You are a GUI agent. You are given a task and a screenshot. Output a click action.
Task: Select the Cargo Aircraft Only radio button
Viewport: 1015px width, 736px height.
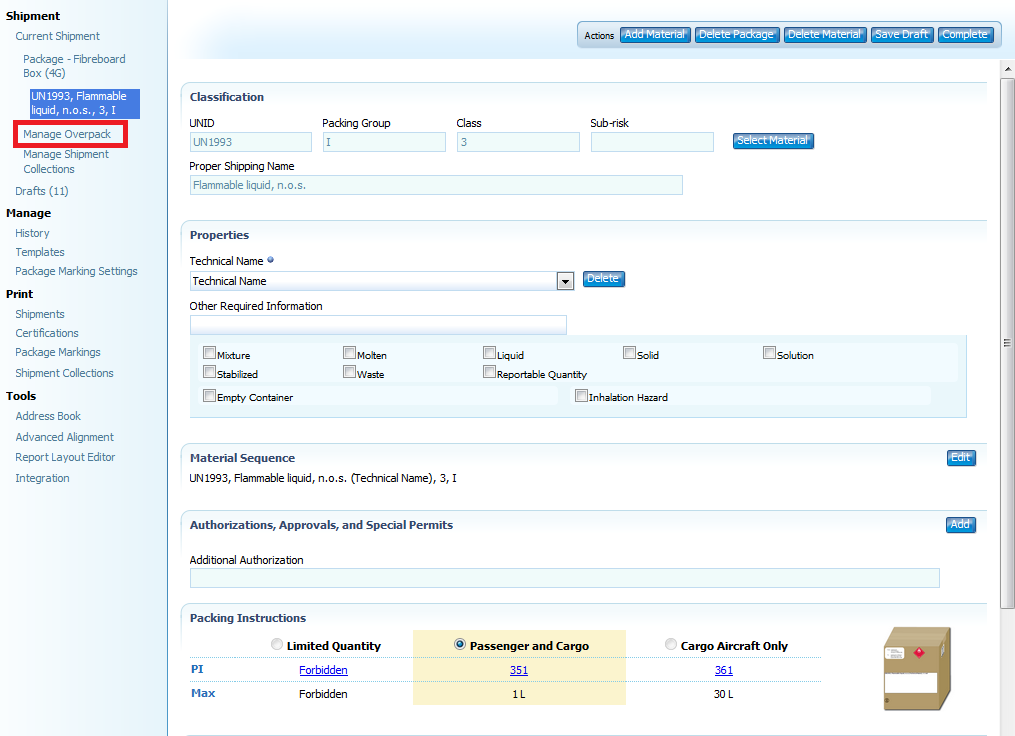(x=671, y=645)
